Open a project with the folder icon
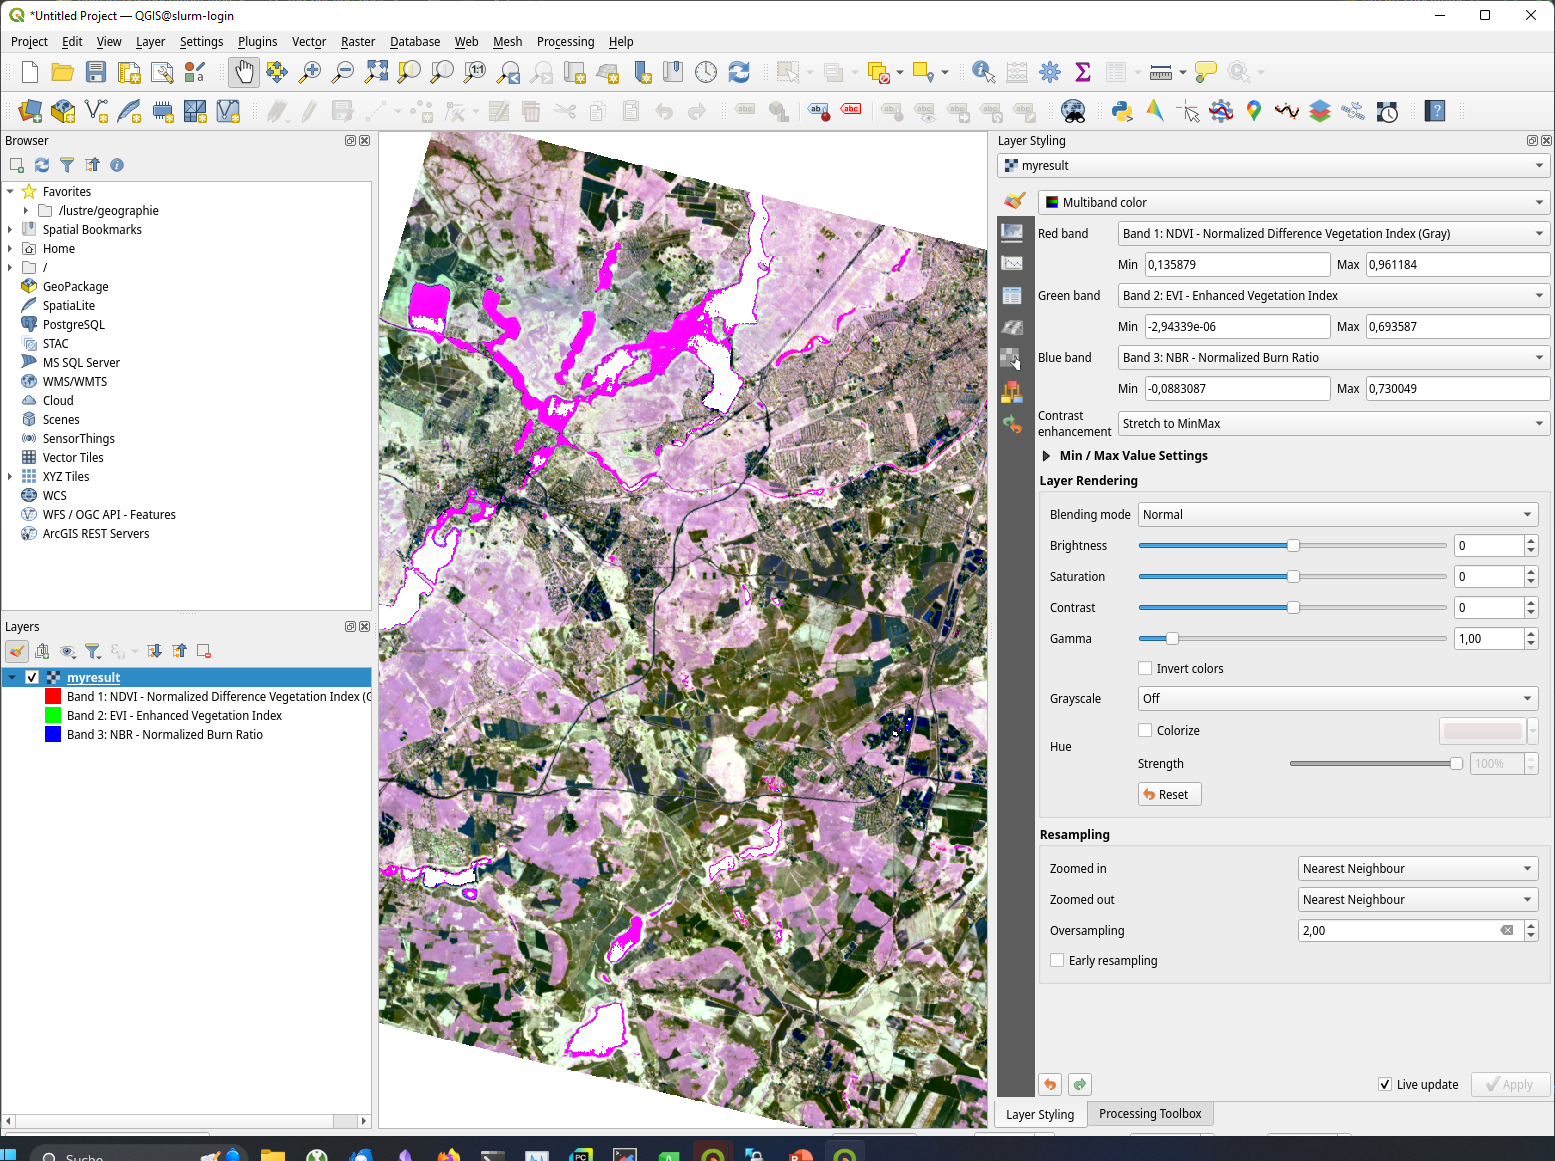 click(62, 72)
